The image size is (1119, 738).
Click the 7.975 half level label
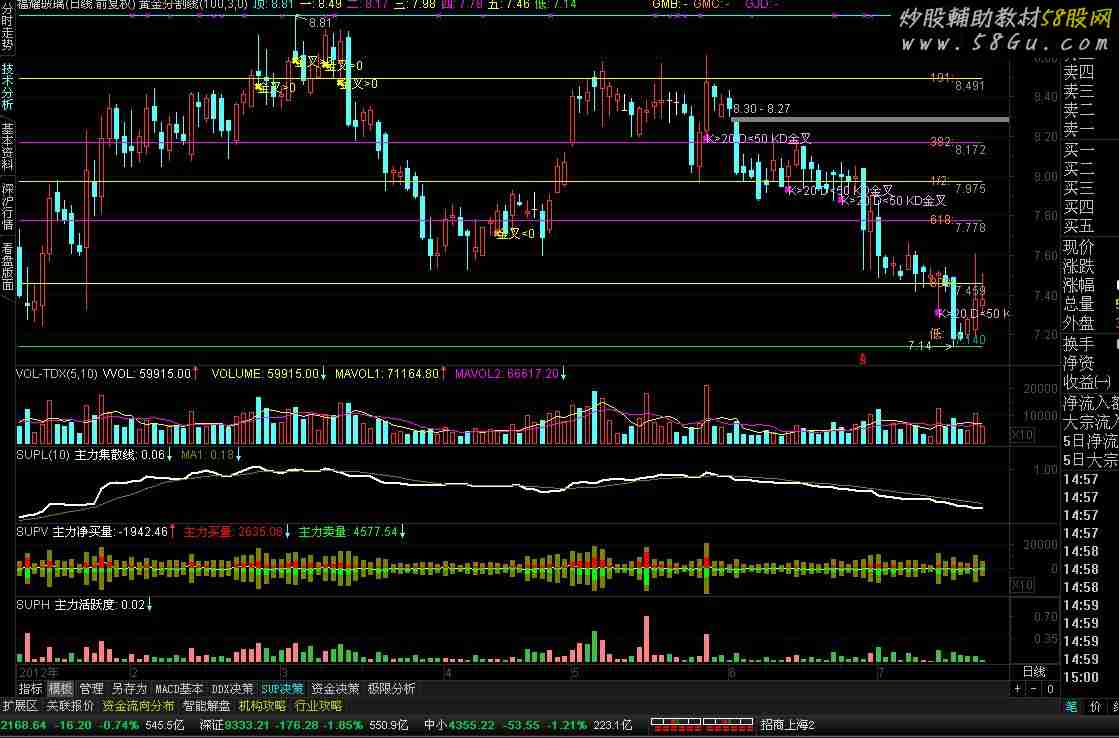pos(970,188)
